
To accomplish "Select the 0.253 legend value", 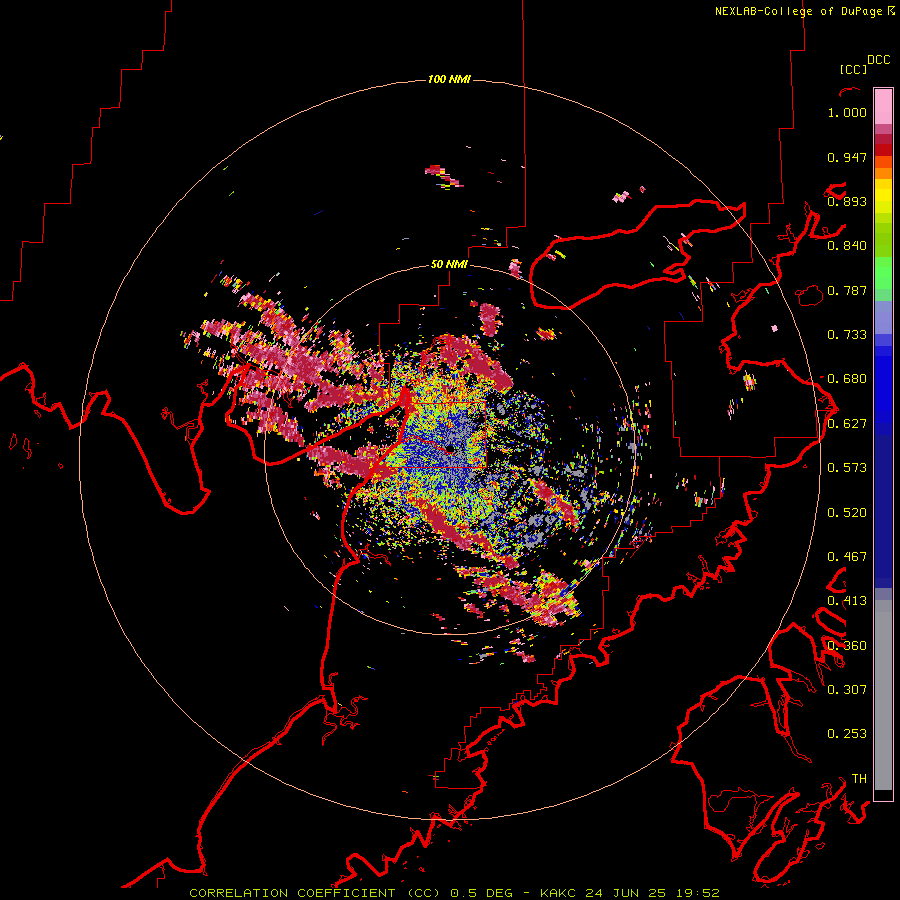I will pos(847,734).
